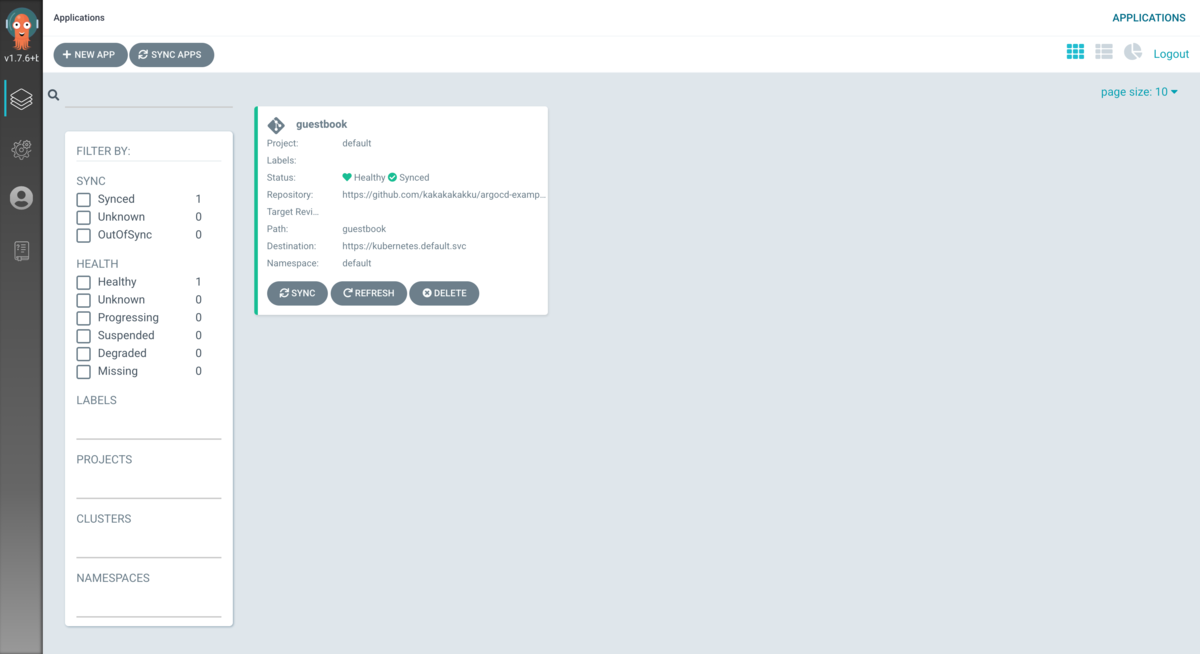
Task: Click the guestbook Path value
Action: pos(364,229)
